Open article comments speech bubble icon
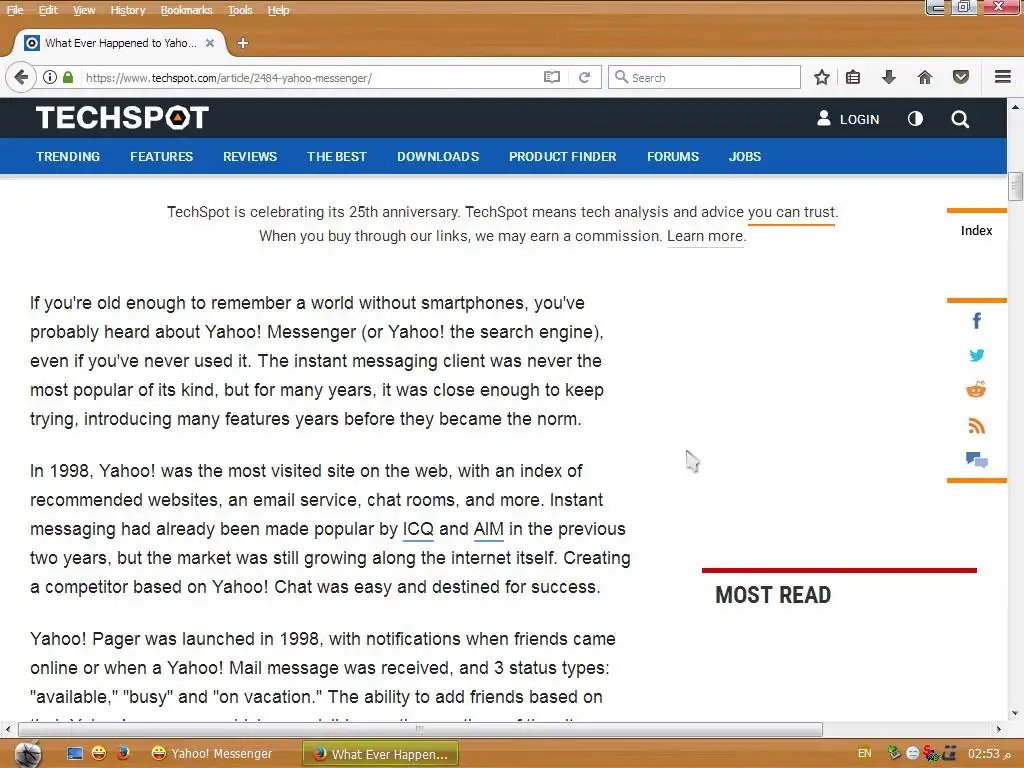Screen dimensions: 1024x768 pos(976,460)
